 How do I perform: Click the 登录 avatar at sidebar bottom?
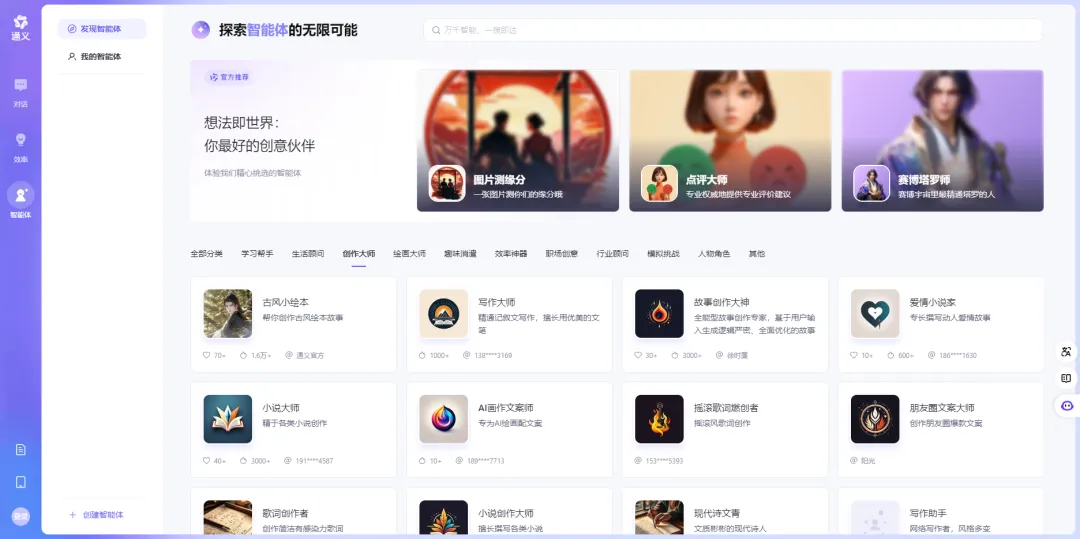[21, 516]
